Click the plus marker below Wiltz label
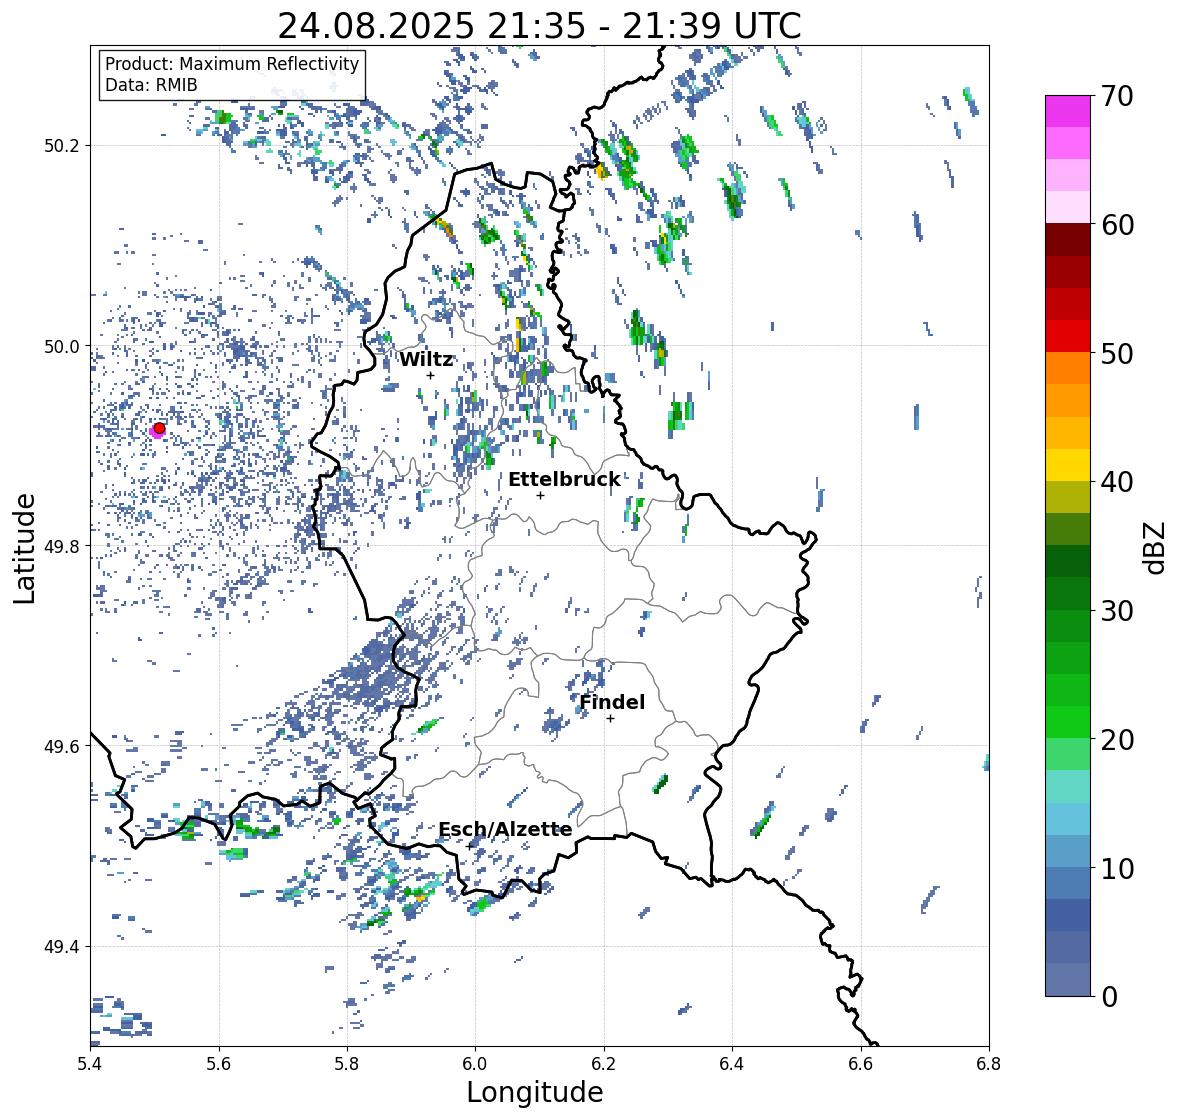This screenshot has width=1179, height=1117. point(431,375)
